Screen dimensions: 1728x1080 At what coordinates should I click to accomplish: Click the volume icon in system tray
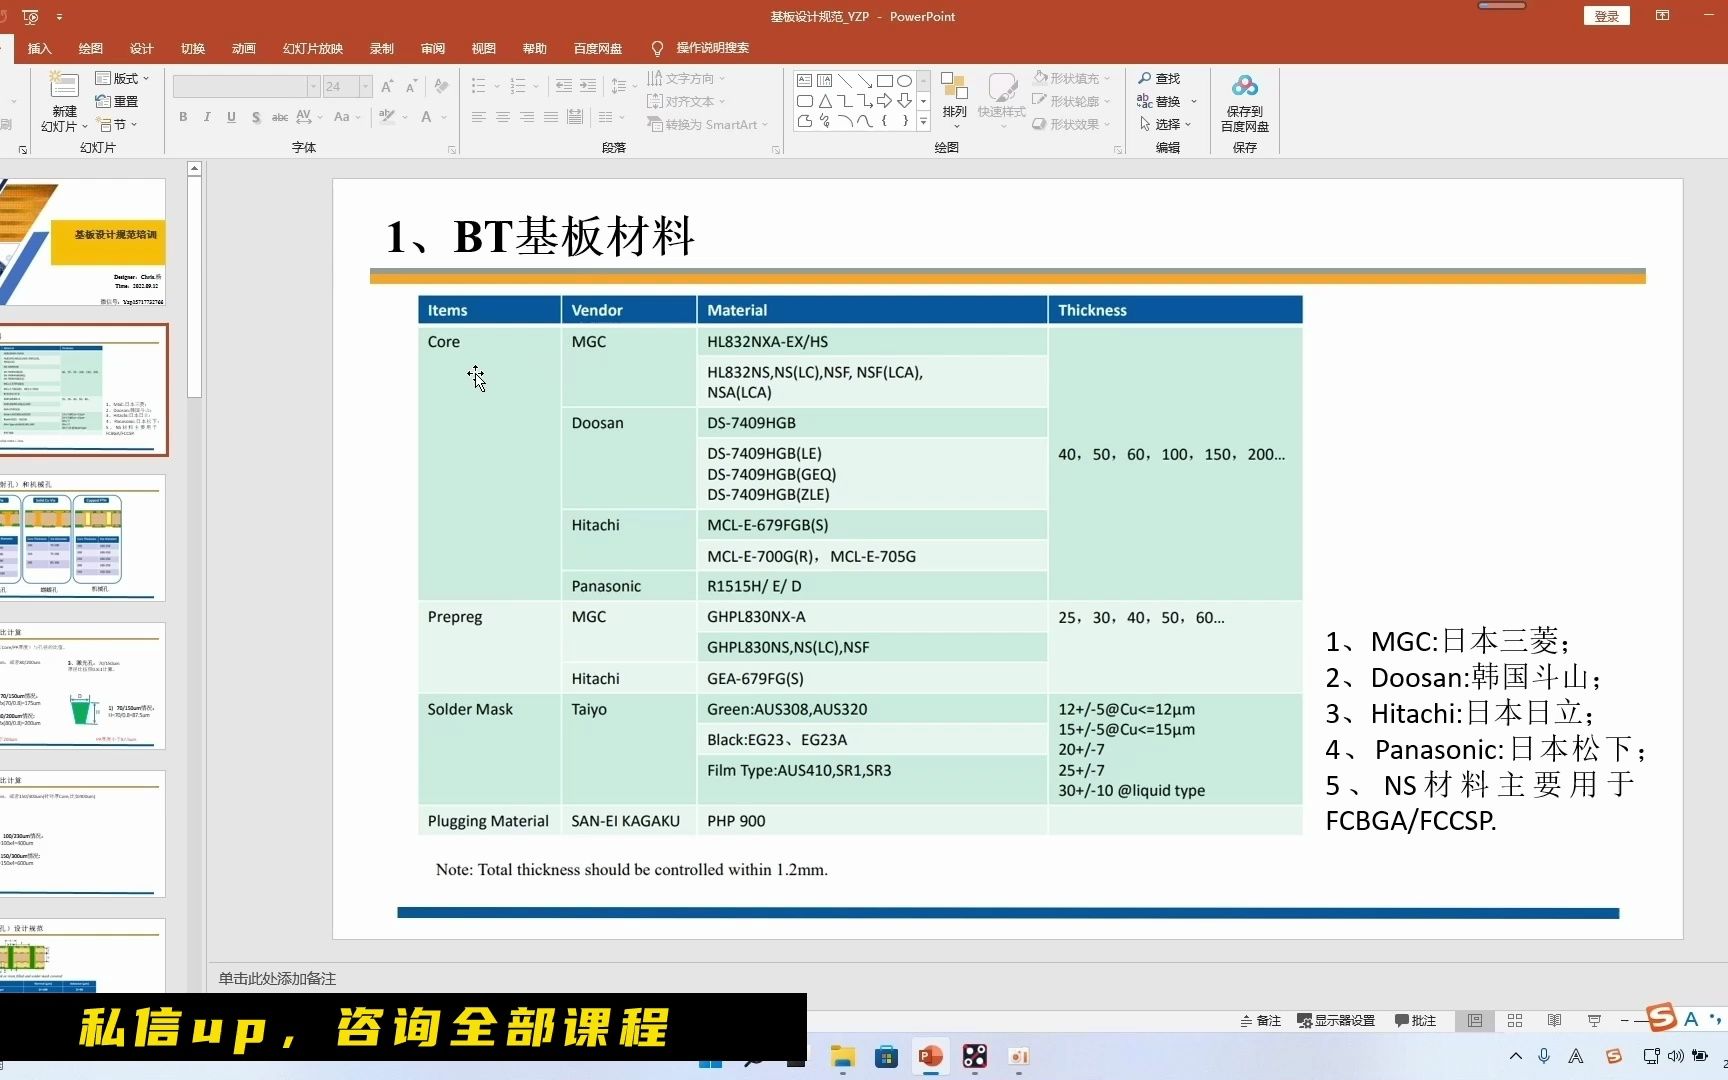tap(1675, 1056)
